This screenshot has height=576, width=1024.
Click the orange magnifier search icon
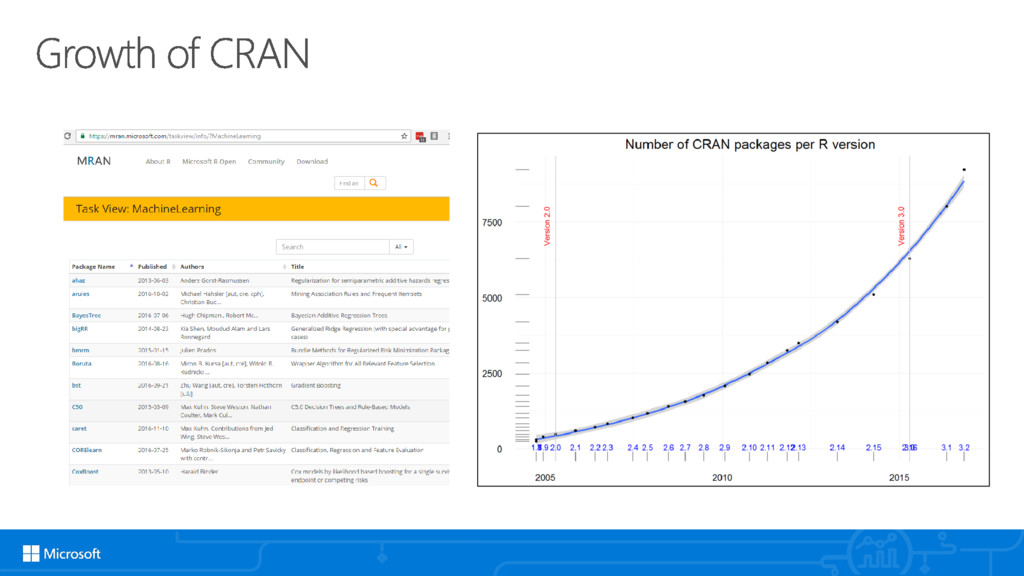coord(374,183)
